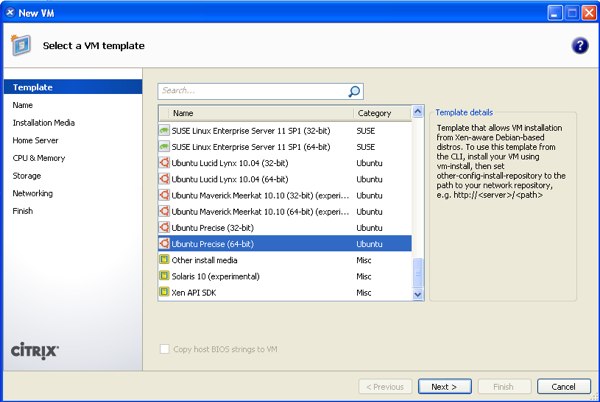
Task: Open the CPU & Memory step
Action: pos(39,158)
